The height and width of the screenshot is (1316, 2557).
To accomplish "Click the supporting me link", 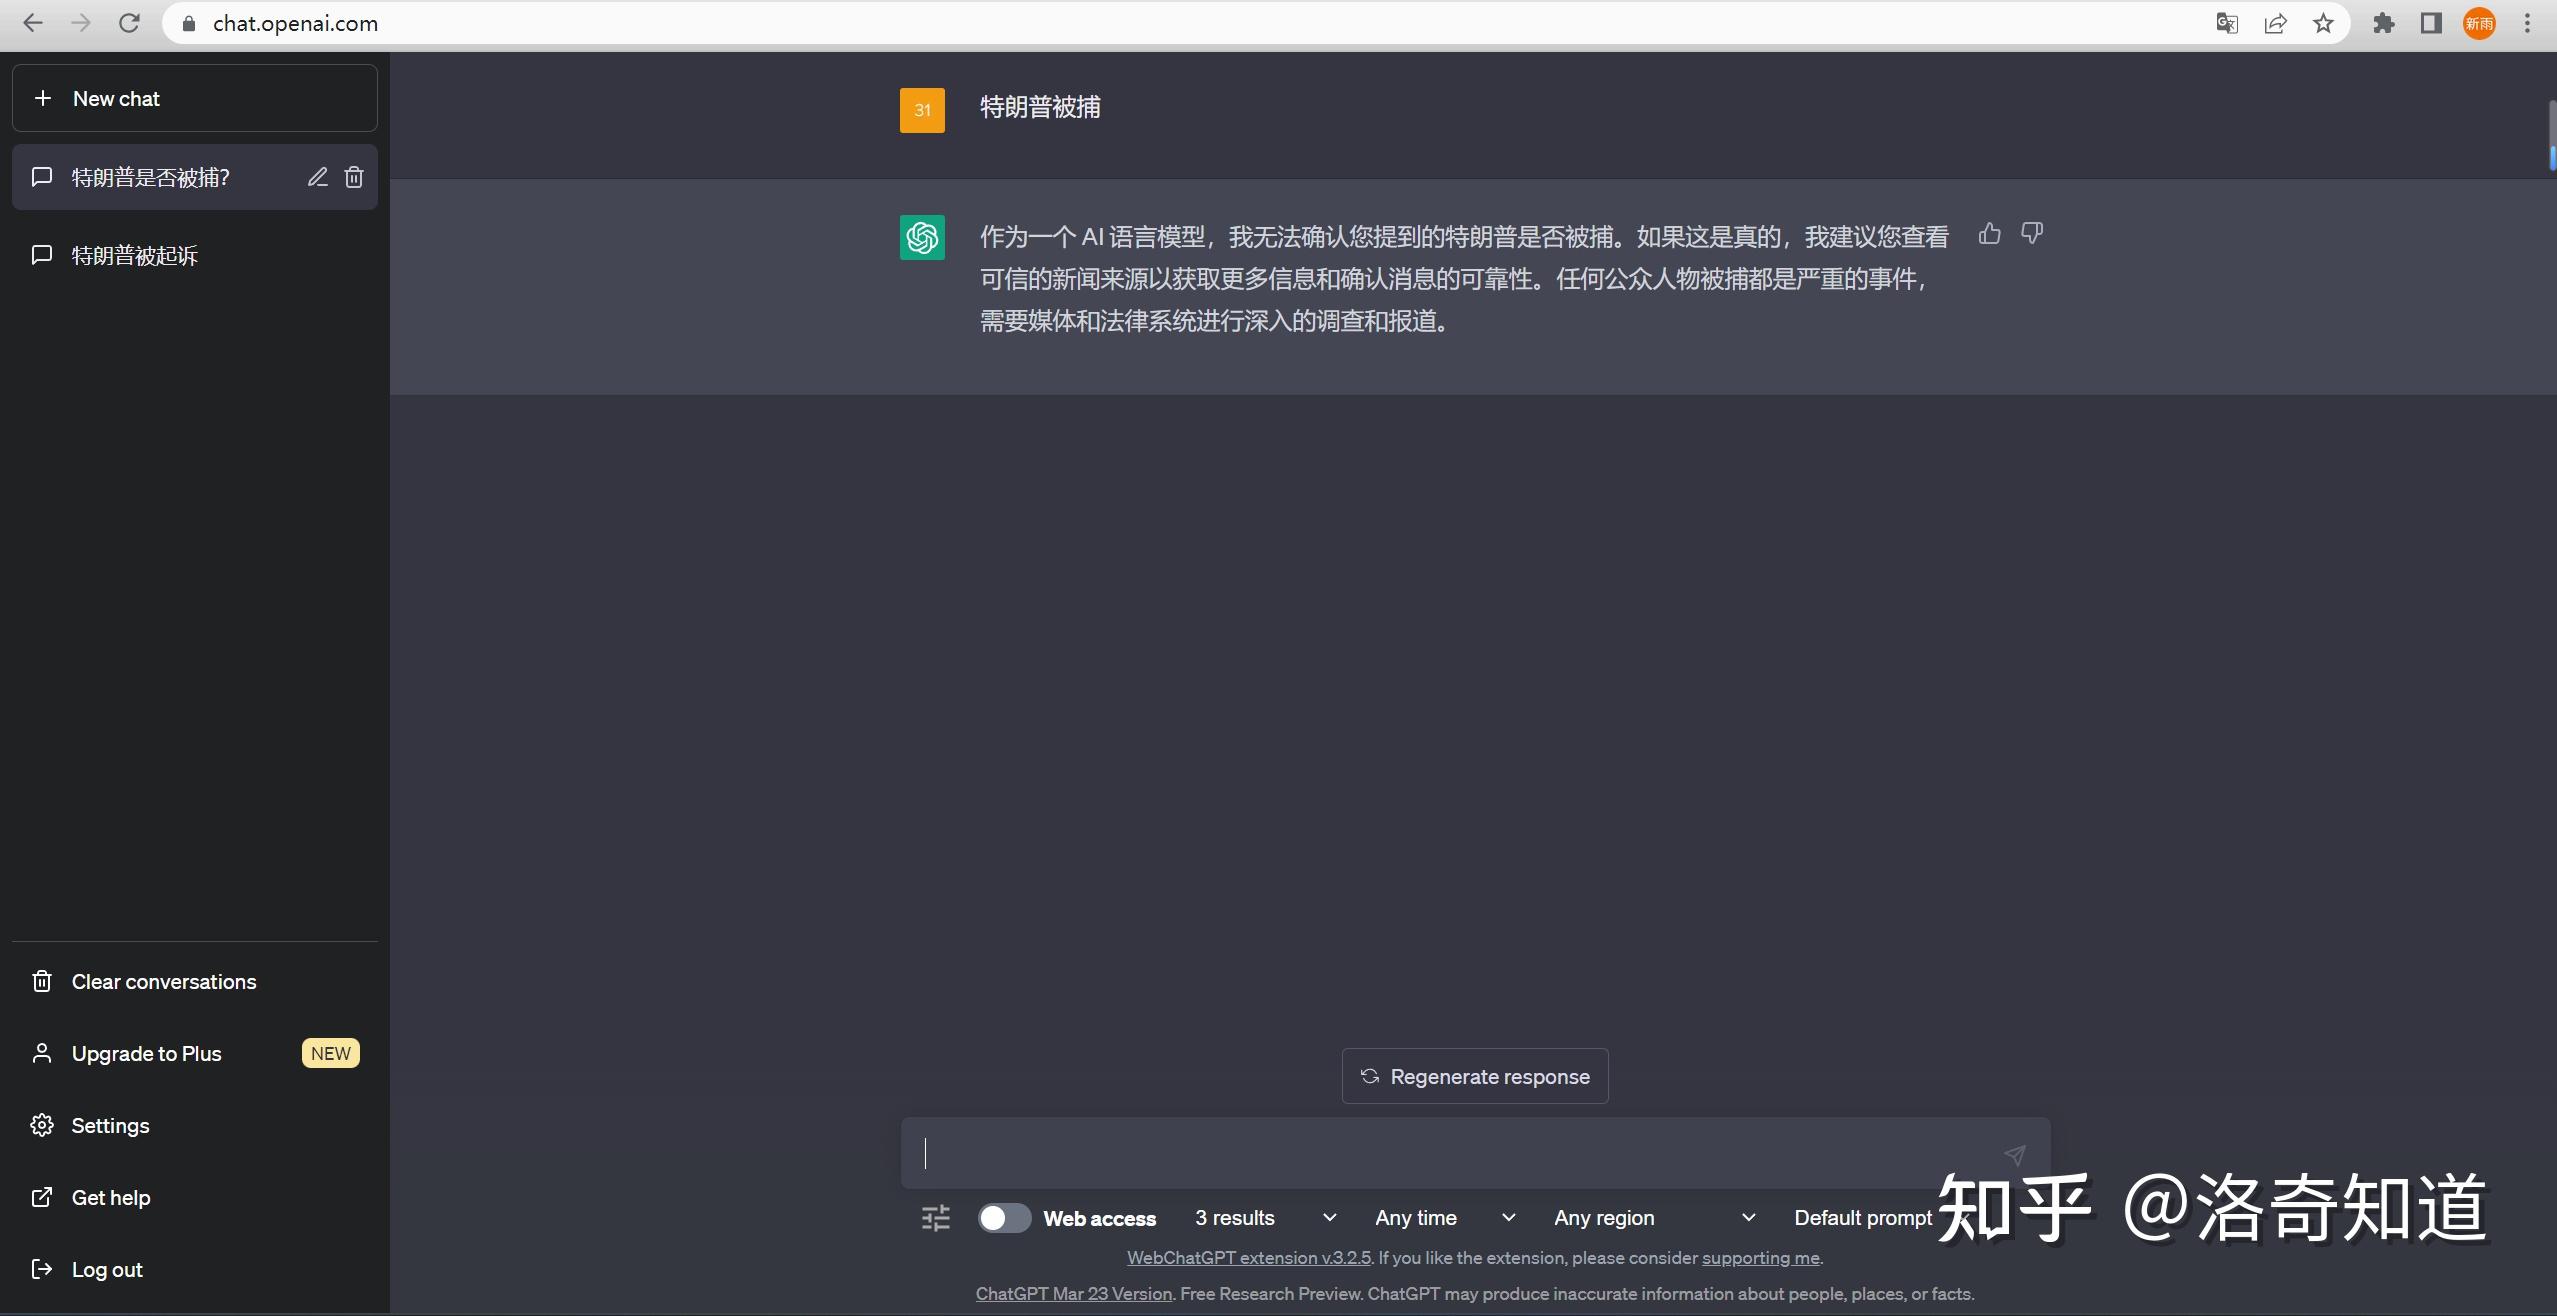I will 1761,1258.
